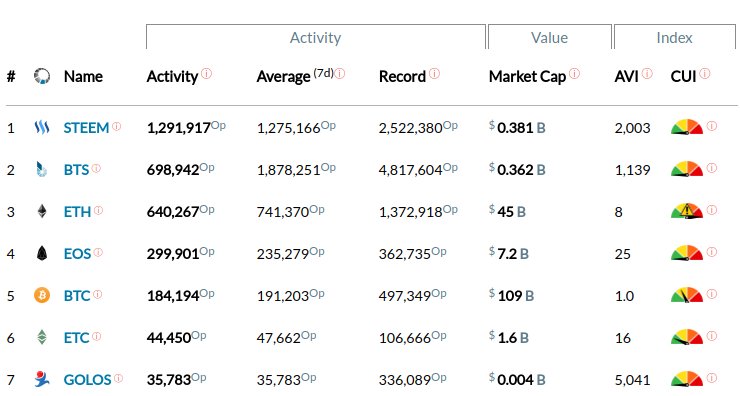
Task: Sort by the Activity column header
Action: click(172, 76)
